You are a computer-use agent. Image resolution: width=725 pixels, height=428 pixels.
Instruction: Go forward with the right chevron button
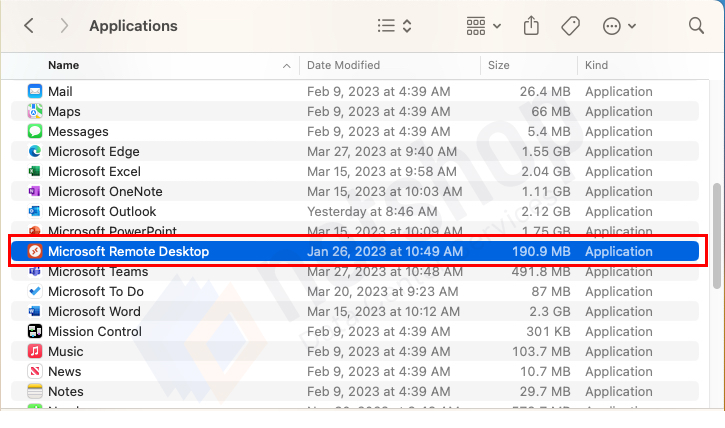pyautogui.click(x=64, y=26)
